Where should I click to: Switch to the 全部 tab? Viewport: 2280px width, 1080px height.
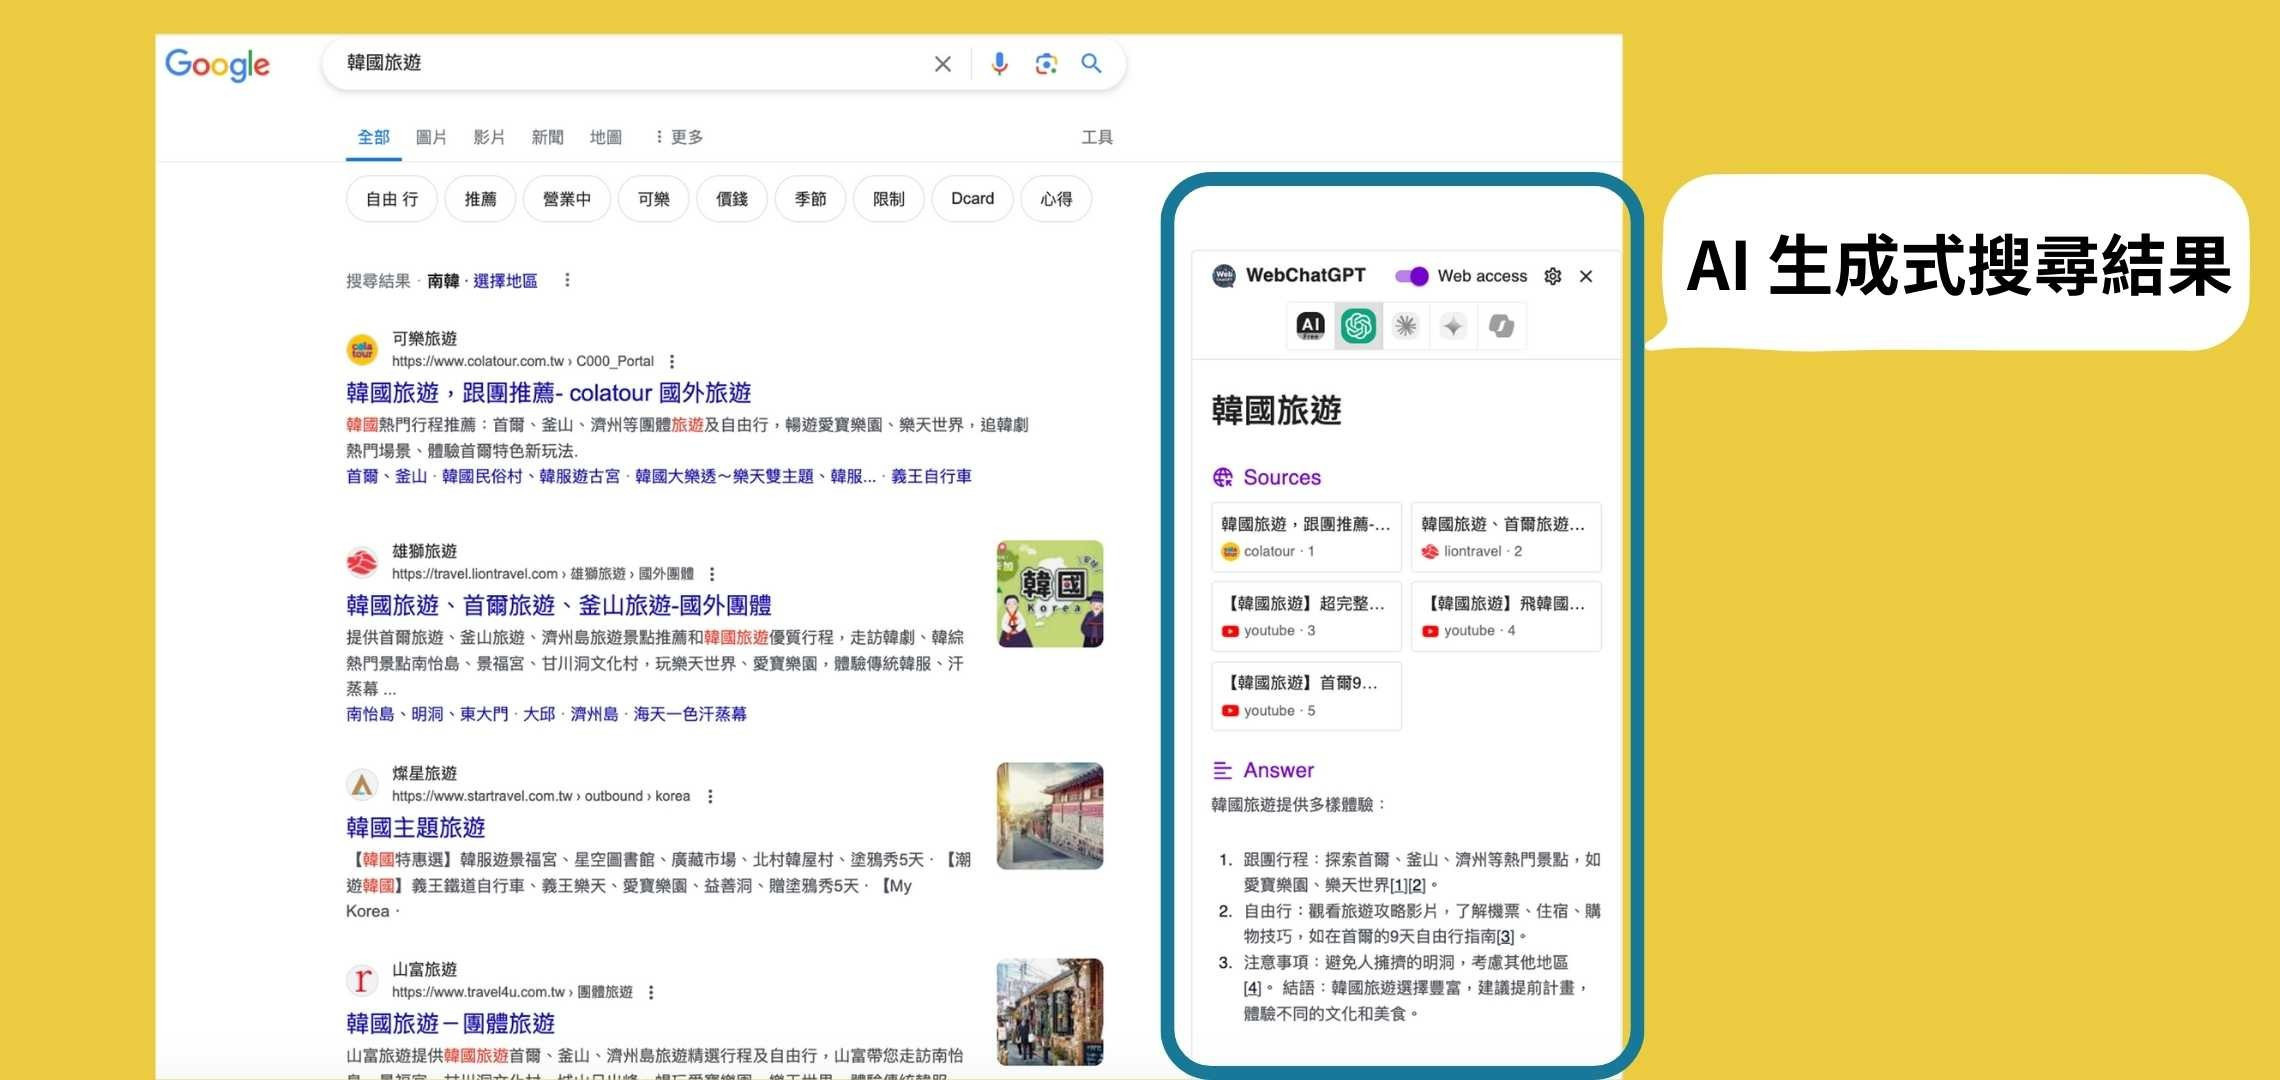pyautogui.click(x=374, y=137)
